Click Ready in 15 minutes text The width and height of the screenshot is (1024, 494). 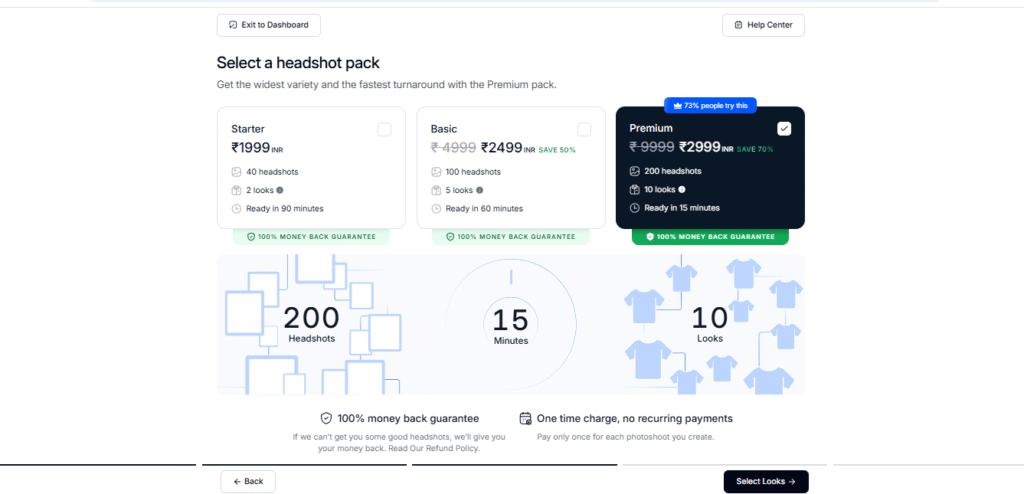(x=682, y=208)
